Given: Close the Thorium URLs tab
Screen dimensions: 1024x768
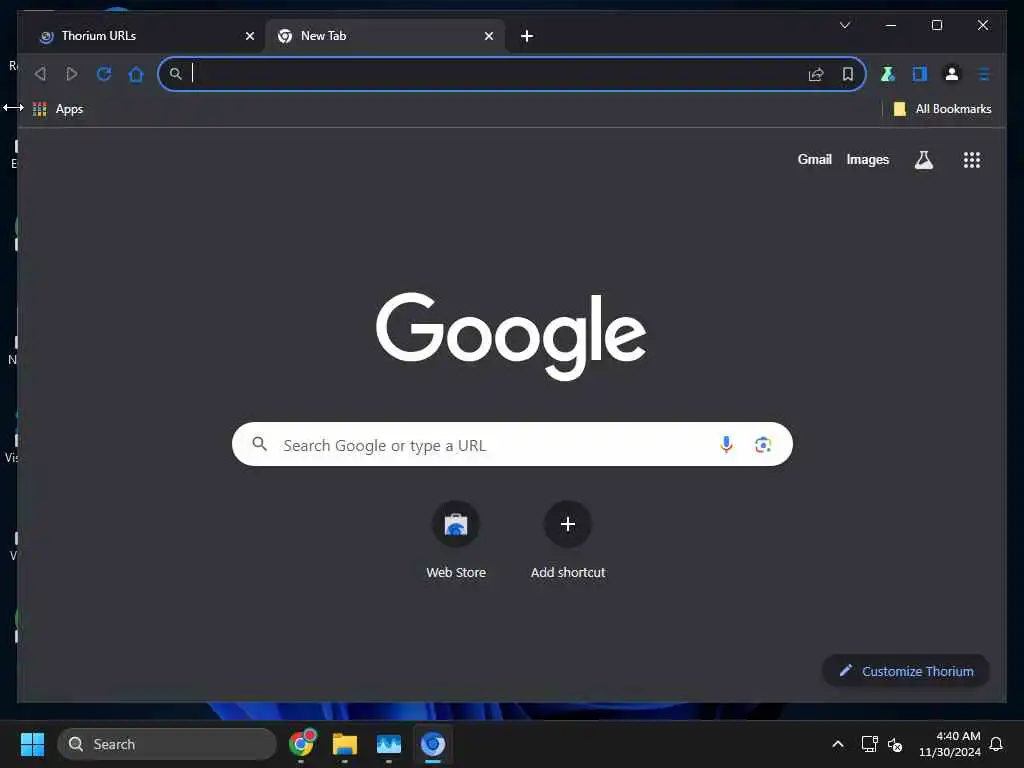Looking at the screenshot, I should 249,36.
